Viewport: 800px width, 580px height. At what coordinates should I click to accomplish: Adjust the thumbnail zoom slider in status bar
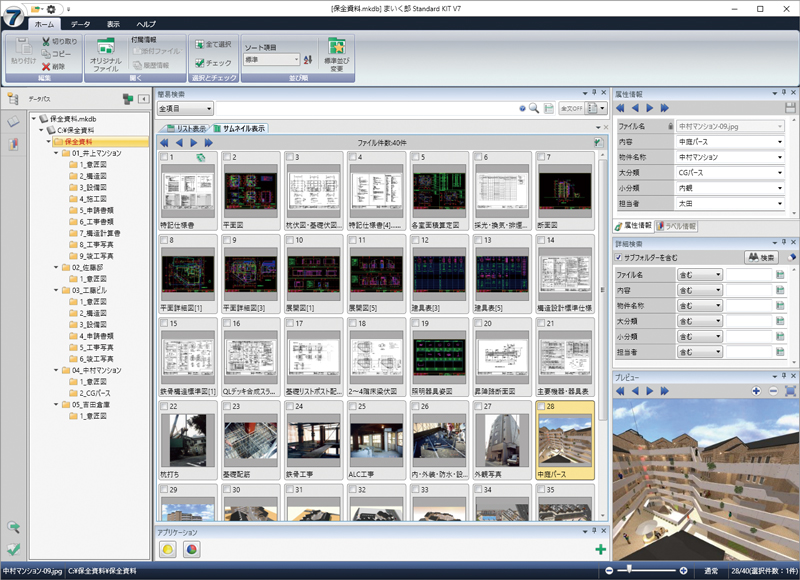[631, 570]
